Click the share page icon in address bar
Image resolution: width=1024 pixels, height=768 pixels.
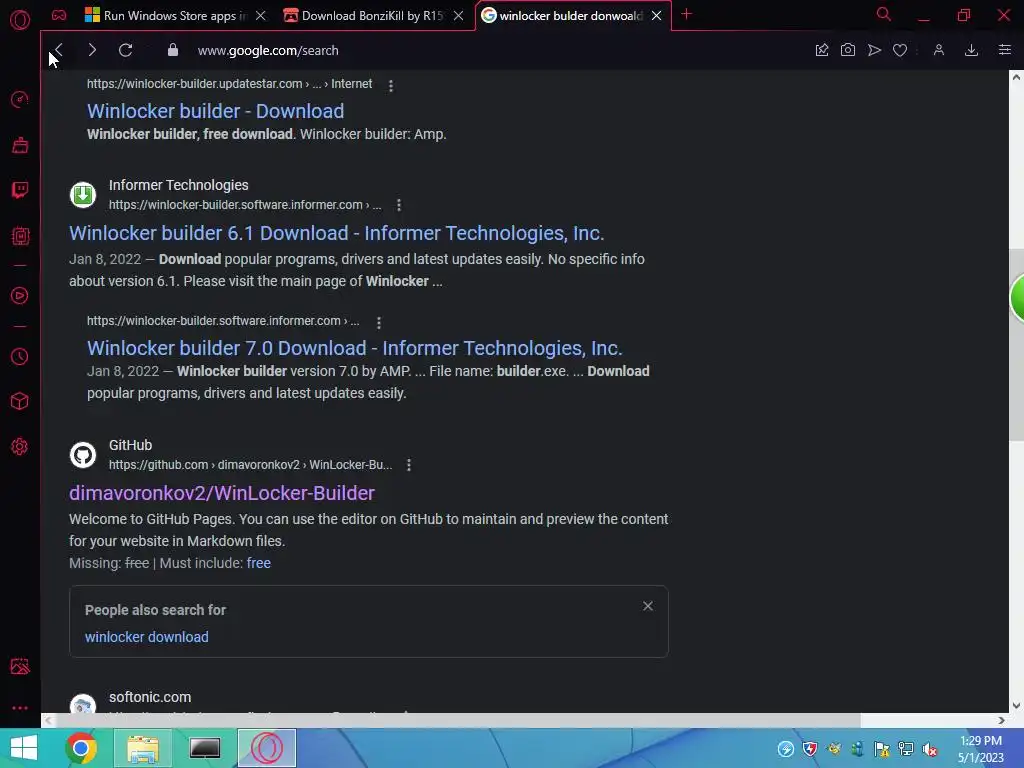[x=822, y=50]
